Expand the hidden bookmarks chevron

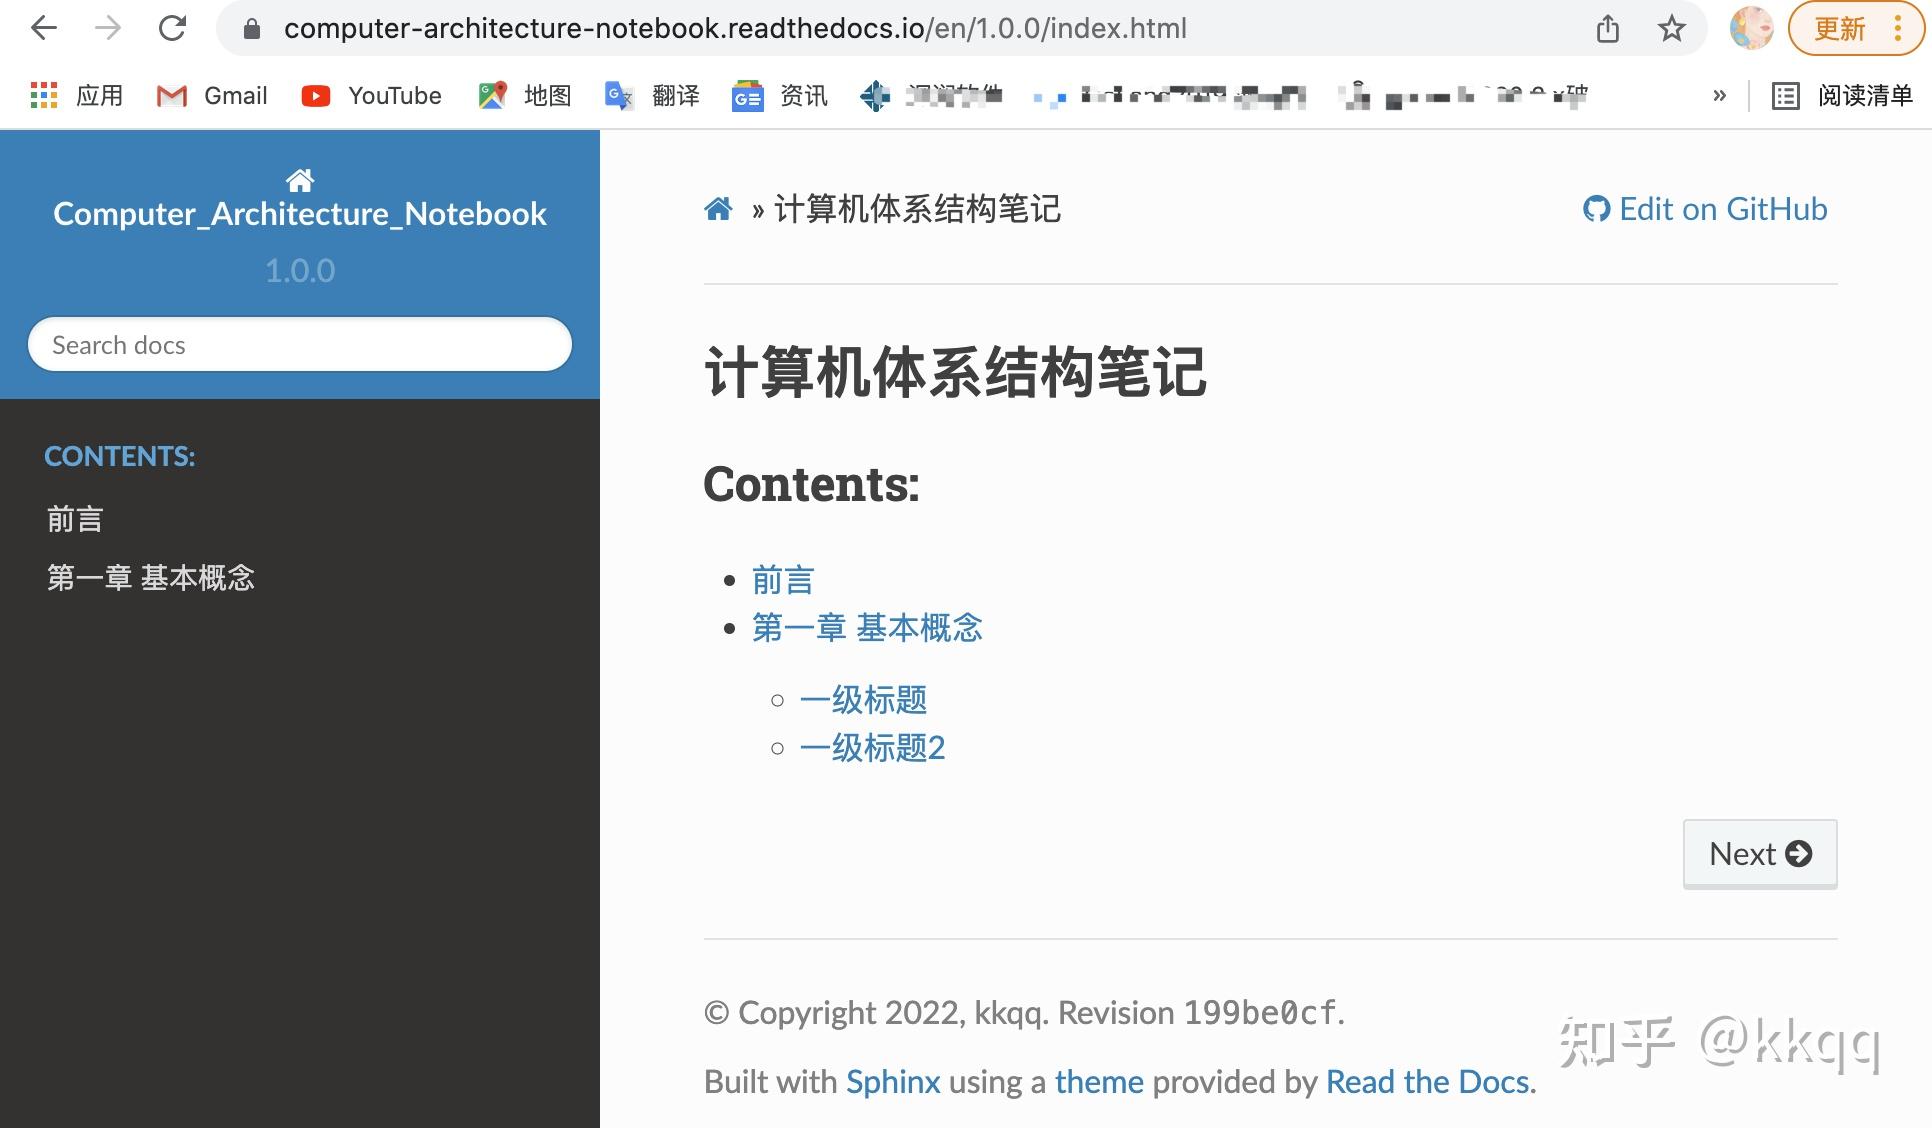(1721, 95)
